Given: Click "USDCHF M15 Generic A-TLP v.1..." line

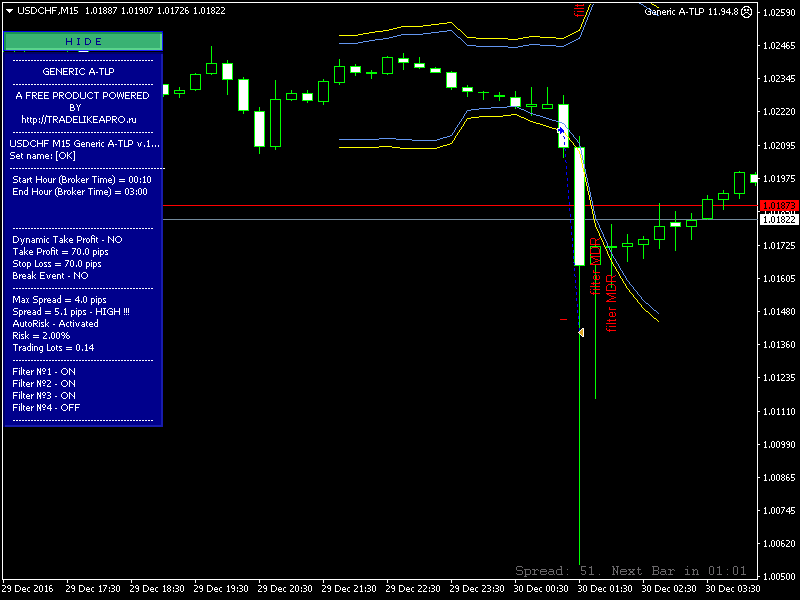Looking at the screenshot, I should [x=84, y=143].
